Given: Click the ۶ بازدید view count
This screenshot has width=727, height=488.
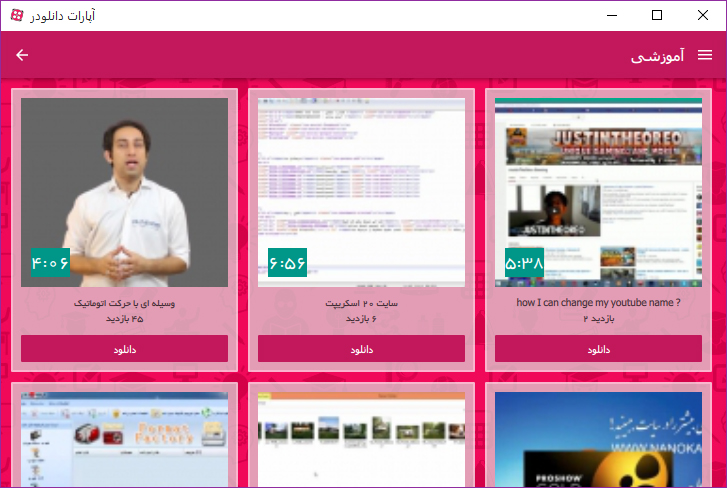Looking at the screenshot, I should click(361, 319).
